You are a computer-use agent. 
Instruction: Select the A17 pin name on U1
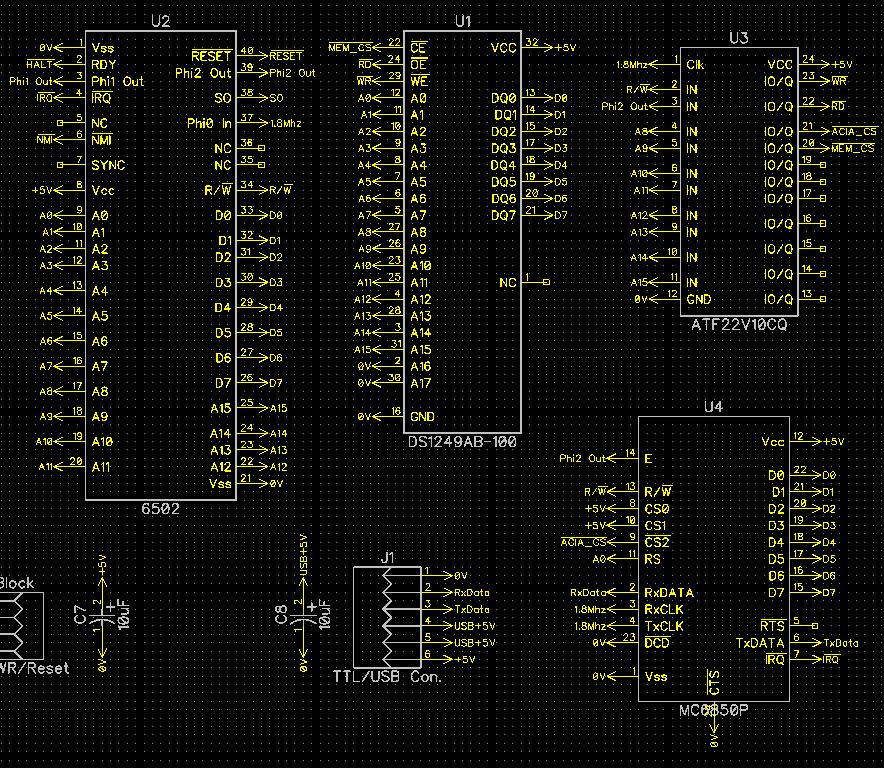421,383
